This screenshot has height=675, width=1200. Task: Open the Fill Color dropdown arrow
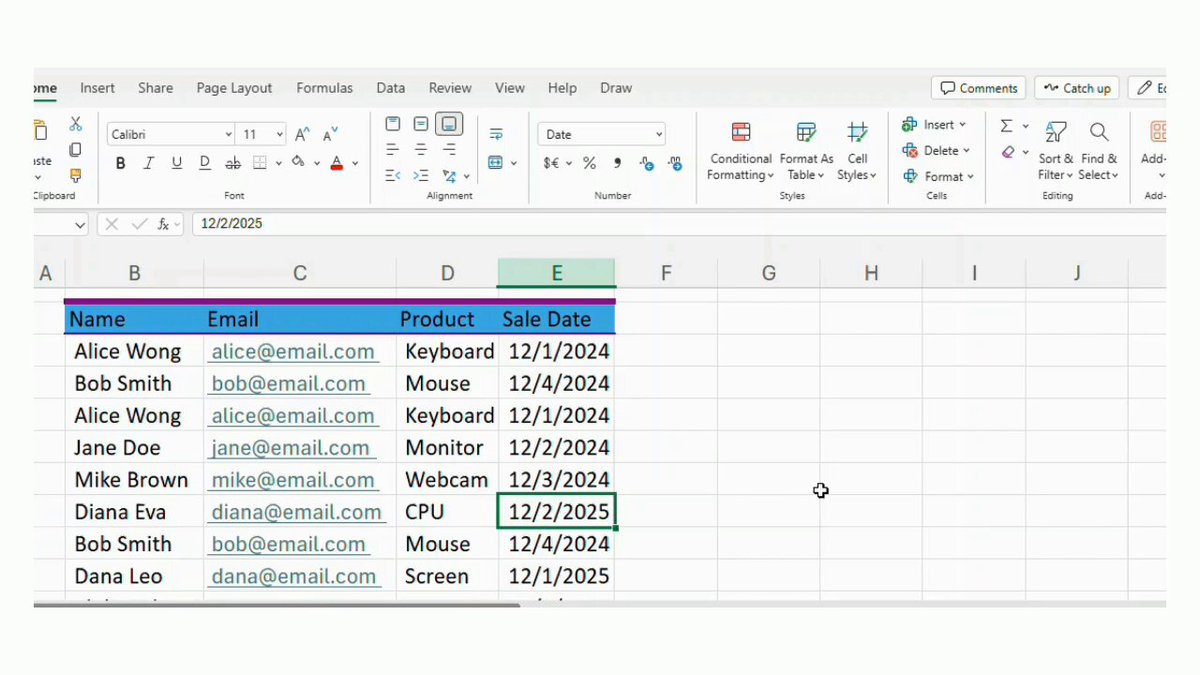(x=317, y=163)
